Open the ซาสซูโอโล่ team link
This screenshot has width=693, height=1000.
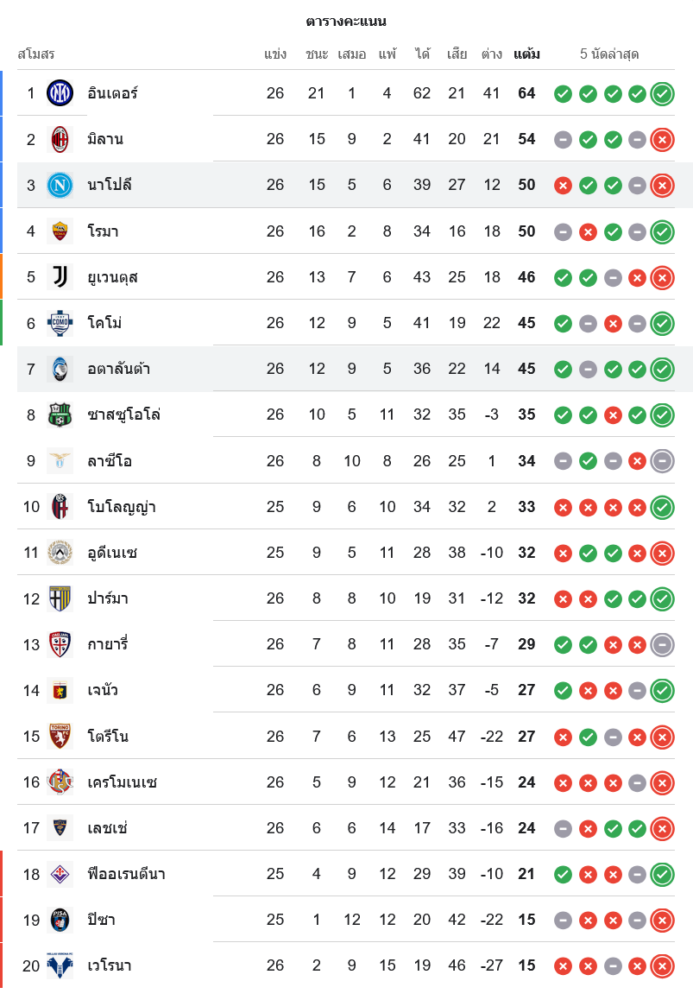(x=123, y=415)
